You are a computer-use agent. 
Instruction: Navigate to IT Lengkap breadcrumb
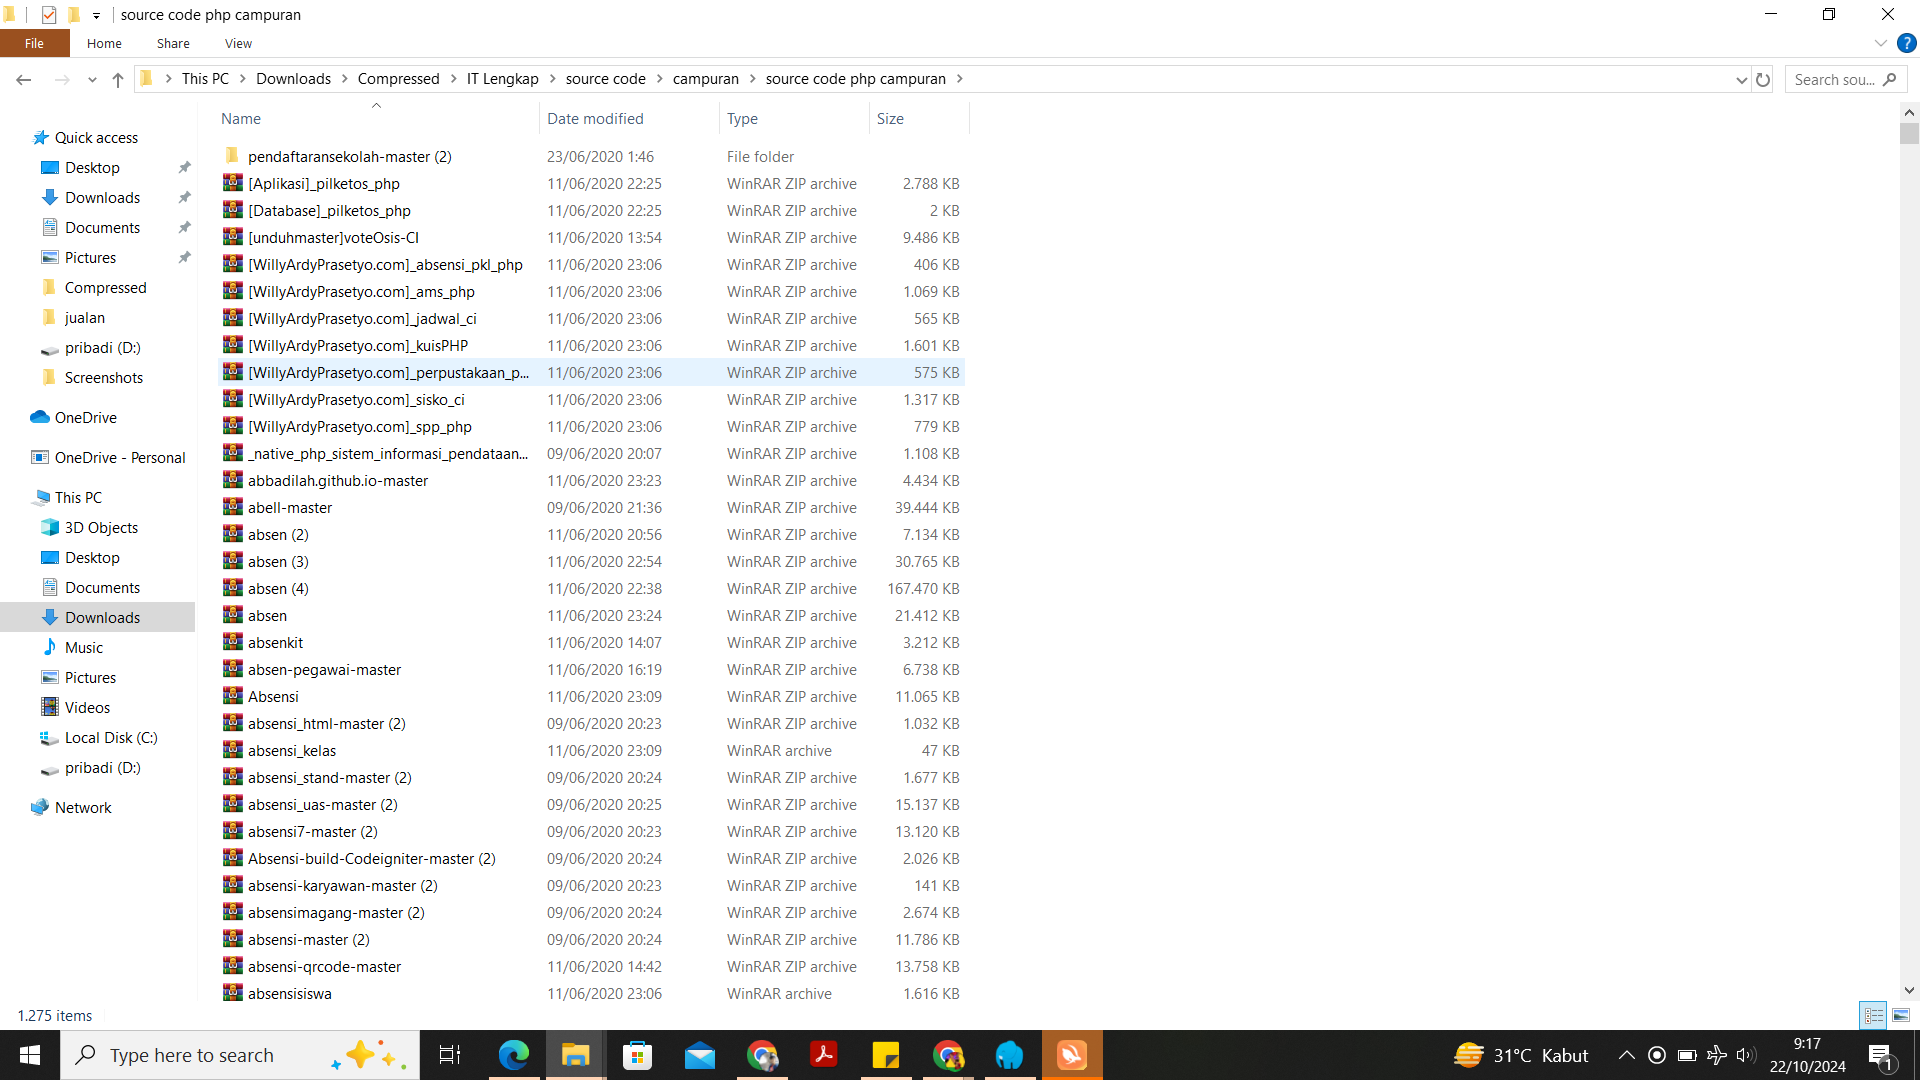pyautogui.click(x=502, y=79)
